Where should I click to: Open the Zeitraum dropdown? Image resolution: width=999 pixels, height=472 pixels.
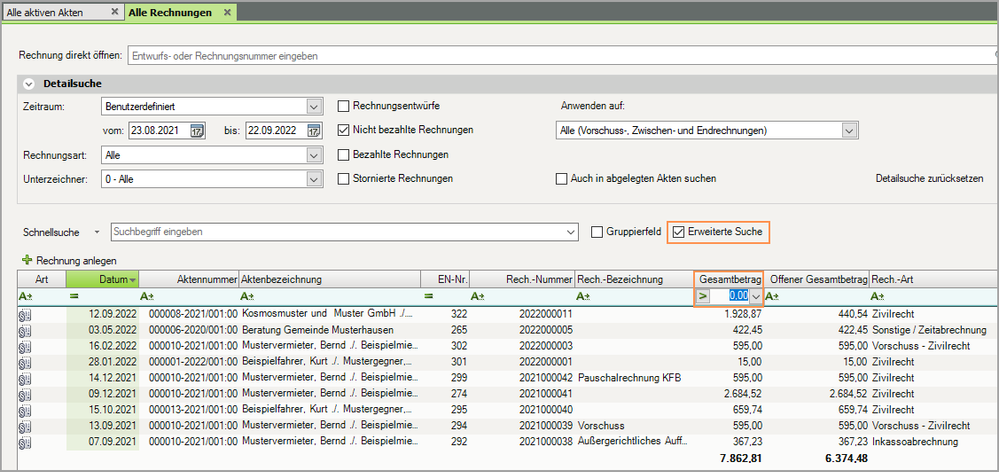(313, 106)
